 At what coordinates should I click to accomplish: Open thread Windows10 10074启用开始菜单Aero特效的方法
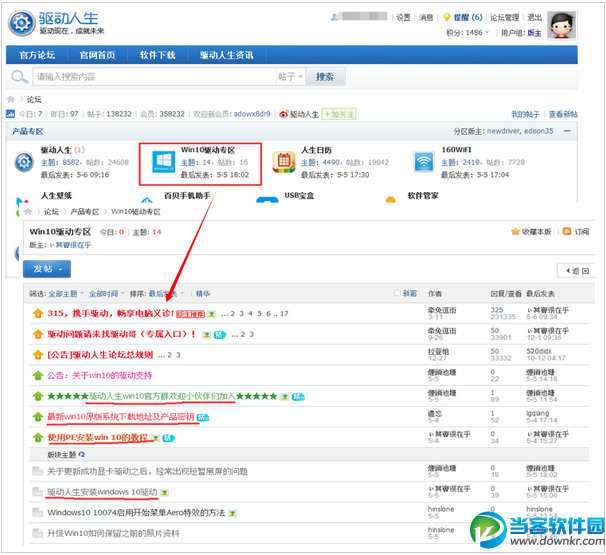[x=136, y=512]
